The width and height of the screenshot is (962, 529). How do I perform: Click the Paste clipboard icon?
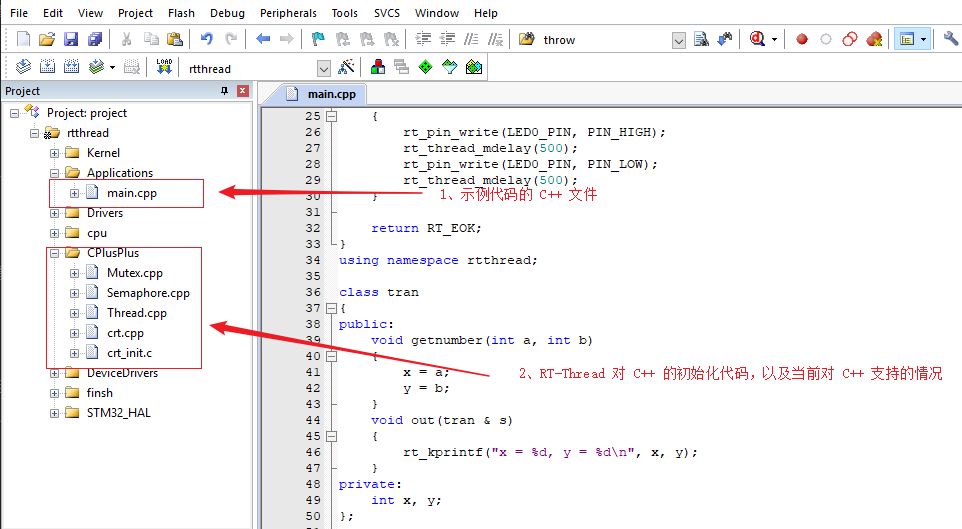[175, 39]
